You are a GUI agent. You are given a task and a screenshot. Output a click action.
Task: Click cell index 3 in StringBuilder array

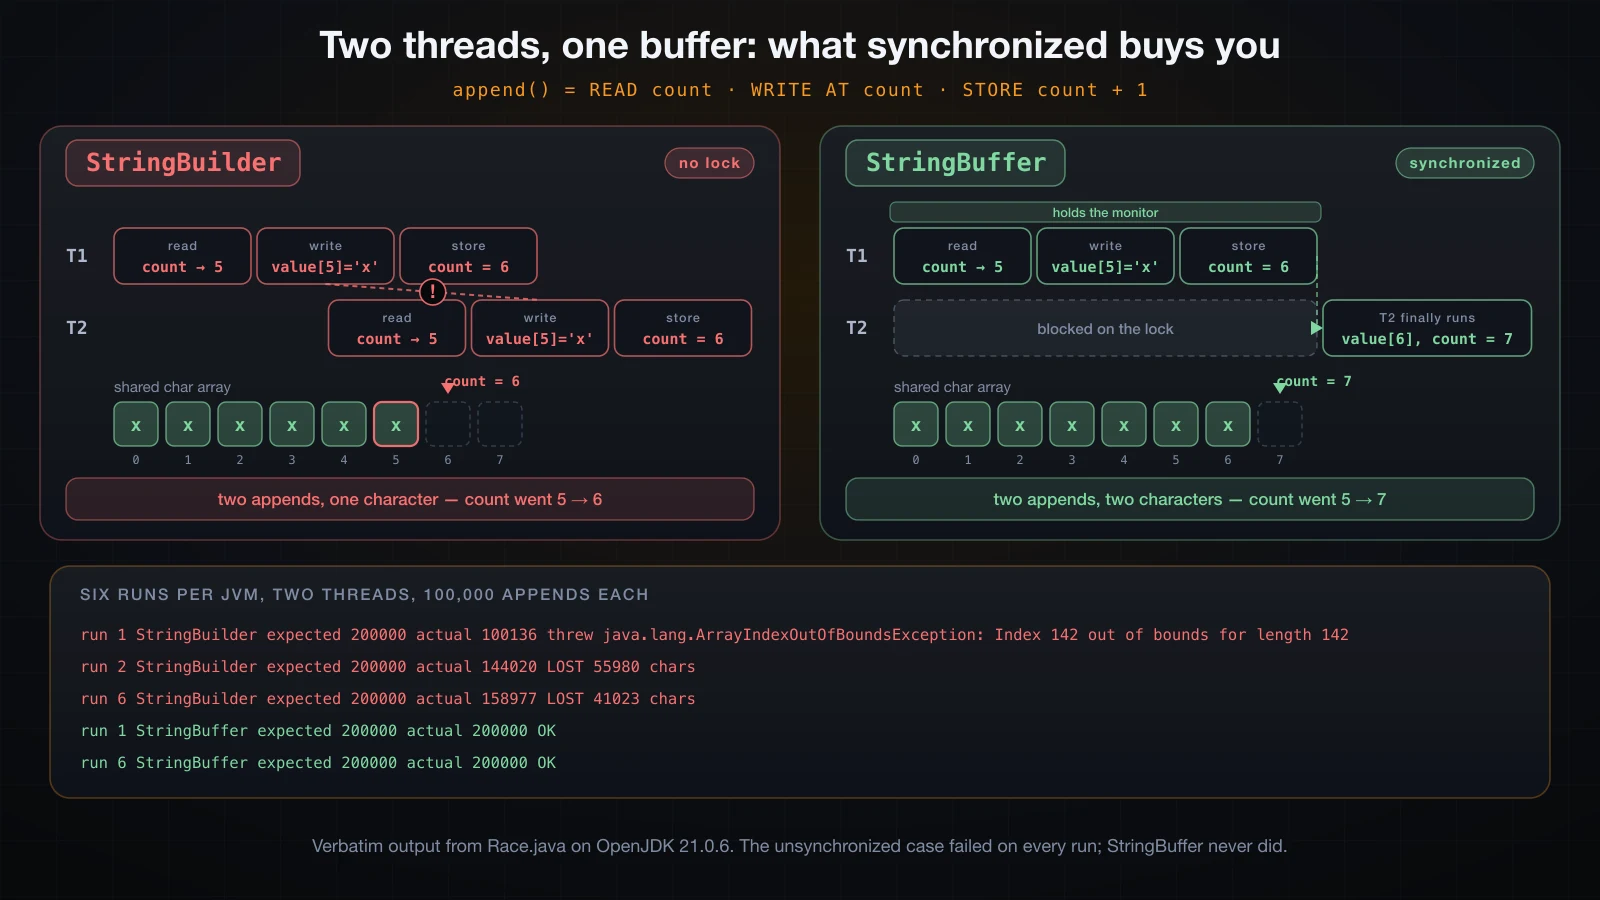pos(292,424)
